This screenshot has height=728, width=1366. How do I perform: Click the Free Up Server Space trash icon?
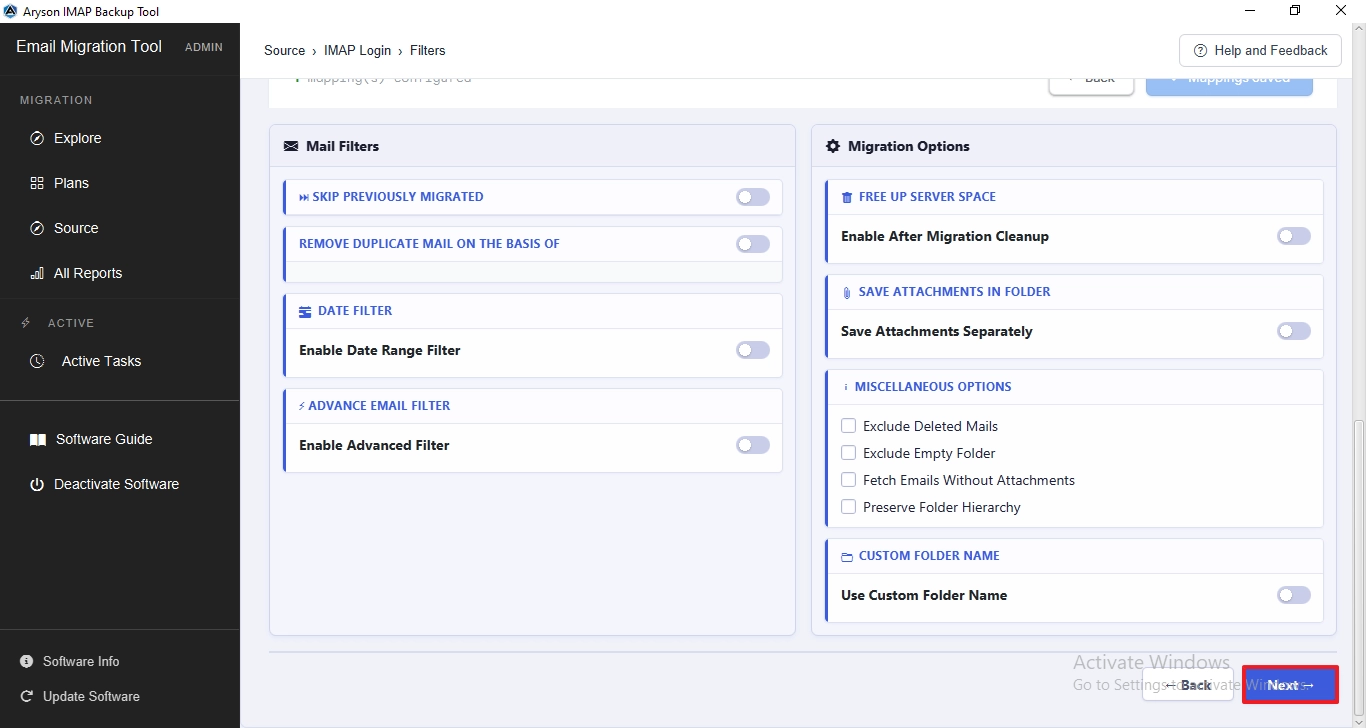click(x=847, y=197)
